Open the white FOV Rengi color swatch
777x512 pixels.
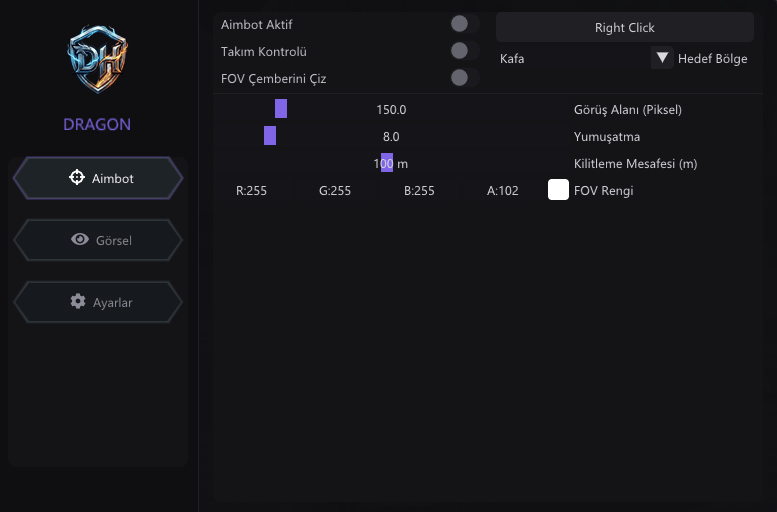tap(558, 190)
